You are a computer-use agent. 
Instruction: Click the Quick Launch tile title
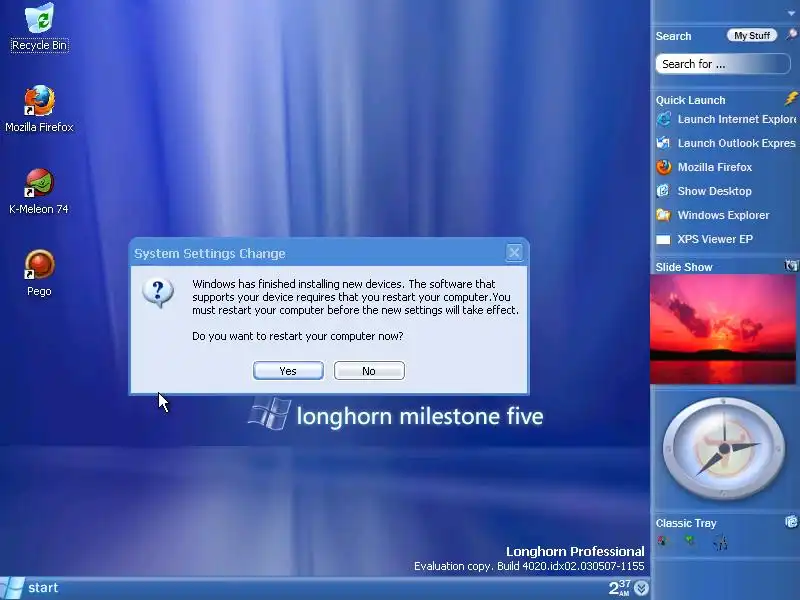click(x=690, y=100)
